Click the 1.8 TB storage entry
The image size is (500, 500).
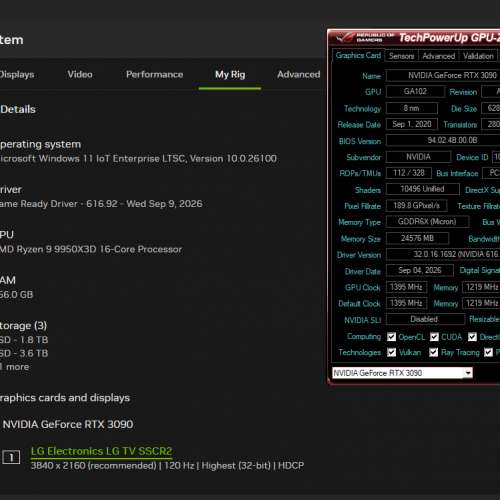click(24, 340)
